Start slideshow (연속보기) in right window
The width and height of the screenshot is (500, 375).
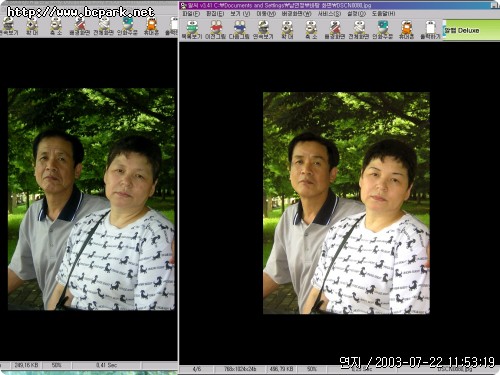(x=263, y=30)
